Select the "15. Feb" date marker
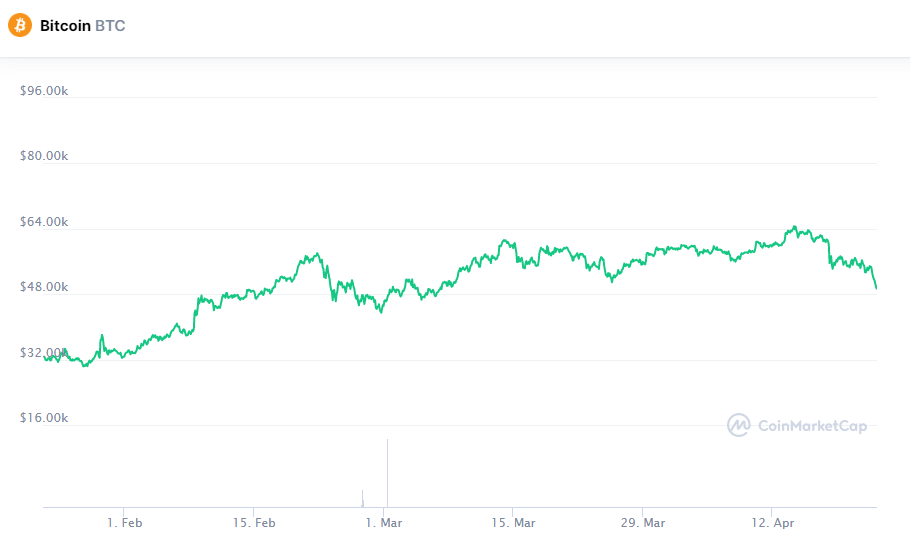 tap(254, 523)
